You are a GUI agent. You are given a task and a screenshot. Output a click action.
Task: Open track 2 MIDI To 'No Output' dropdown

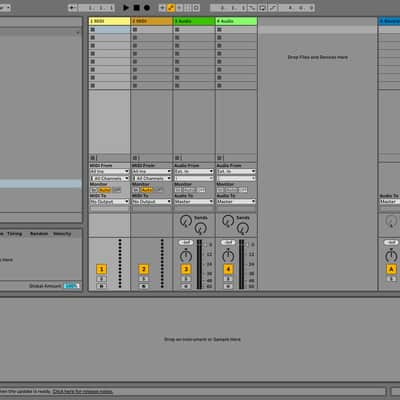click(151, 202)
